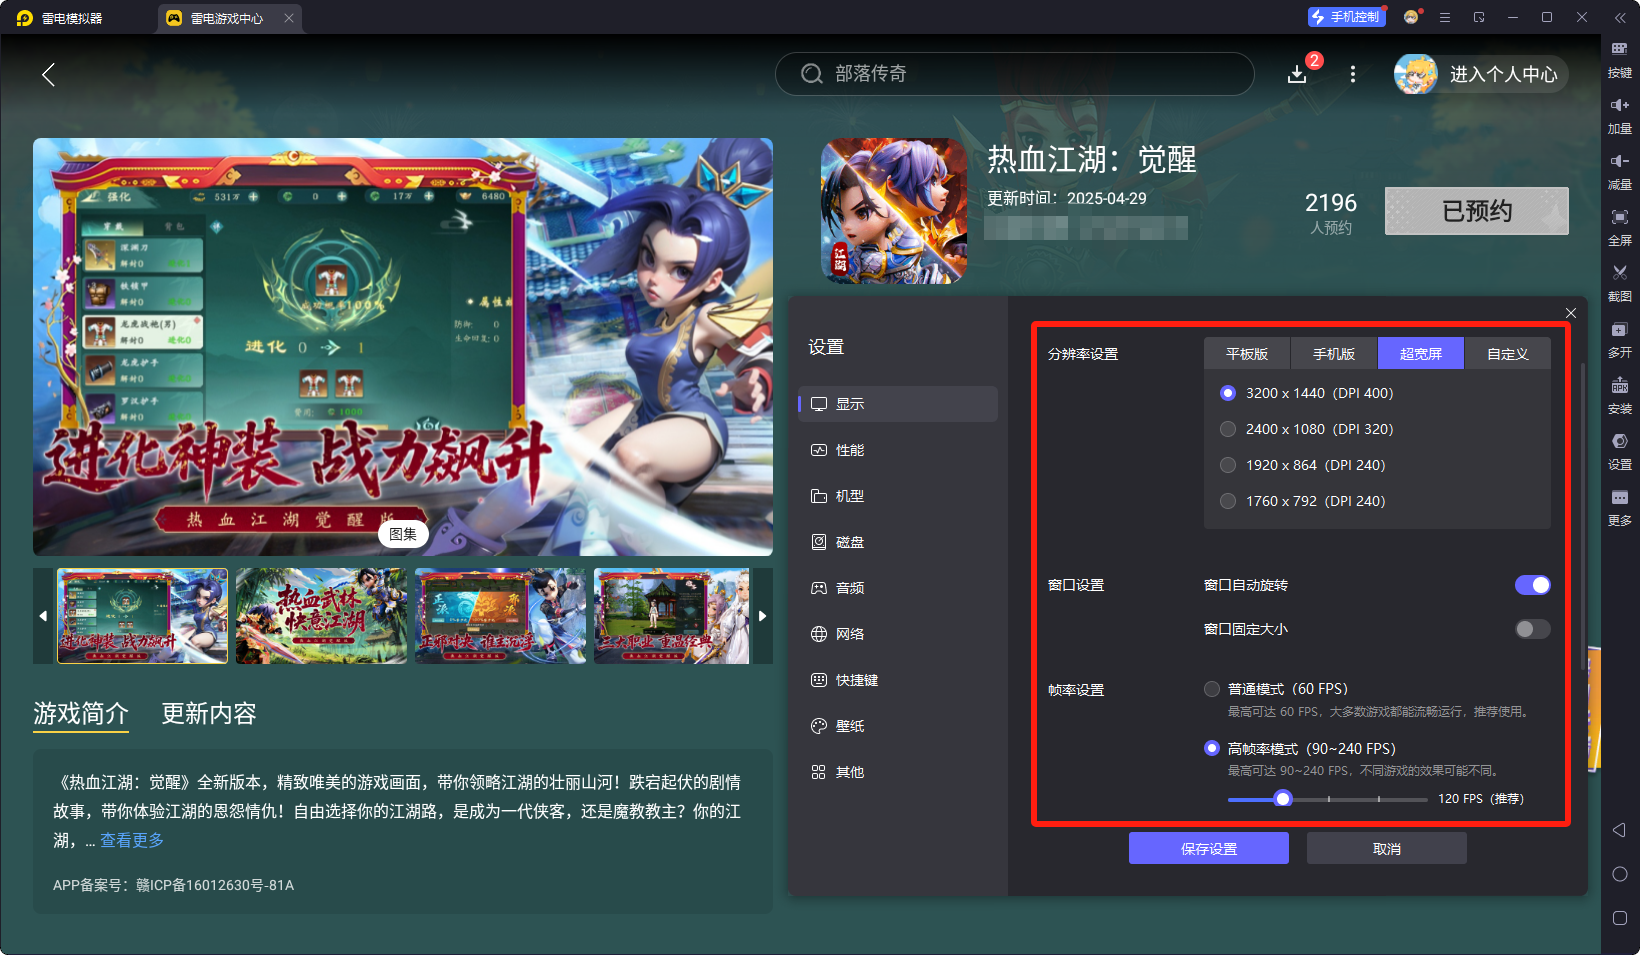Click the title bar window popout icon
This screenshot has height=955, width=1640.
click(1479, 17)
